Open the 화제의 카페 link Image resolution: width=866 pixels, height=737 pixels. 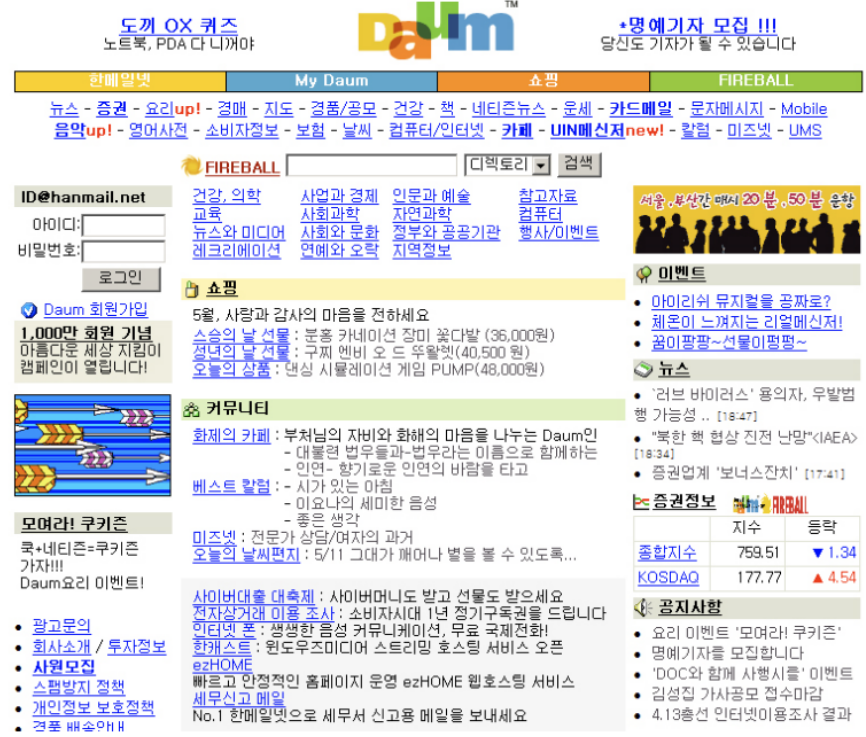tap(231, 436)
